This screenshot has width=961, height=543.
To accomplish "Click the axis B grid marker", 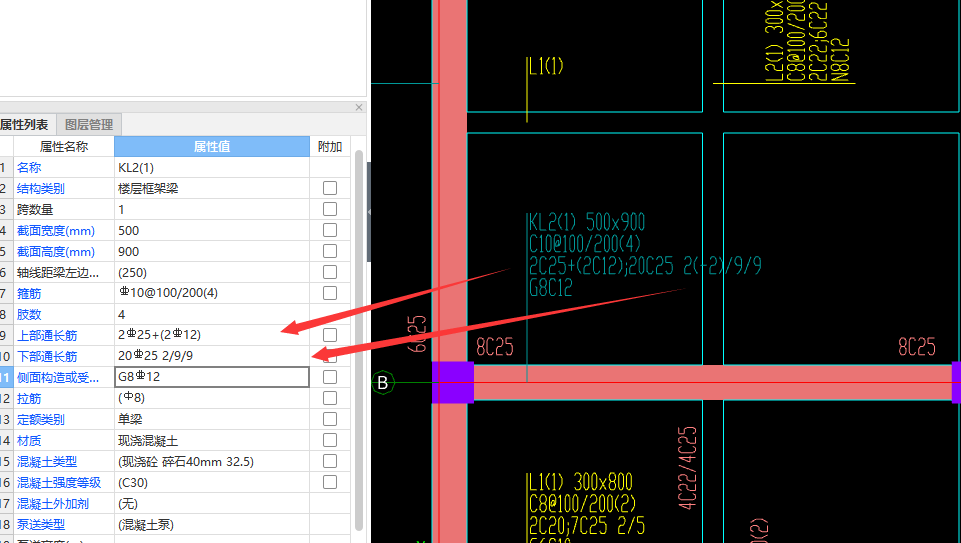I will [382, 383].
